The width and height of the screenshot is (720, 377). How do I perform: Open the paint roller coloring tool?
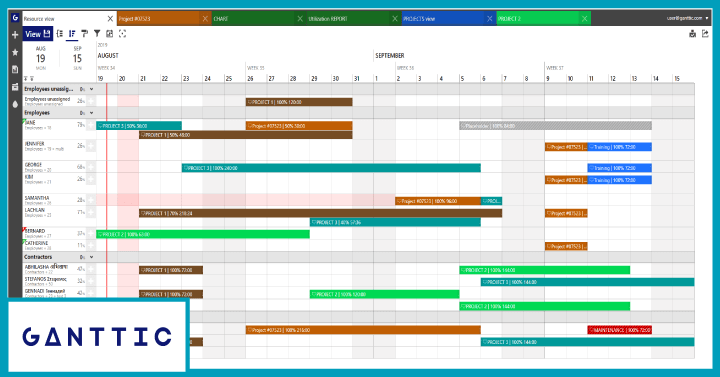click(x=84, y=34)
